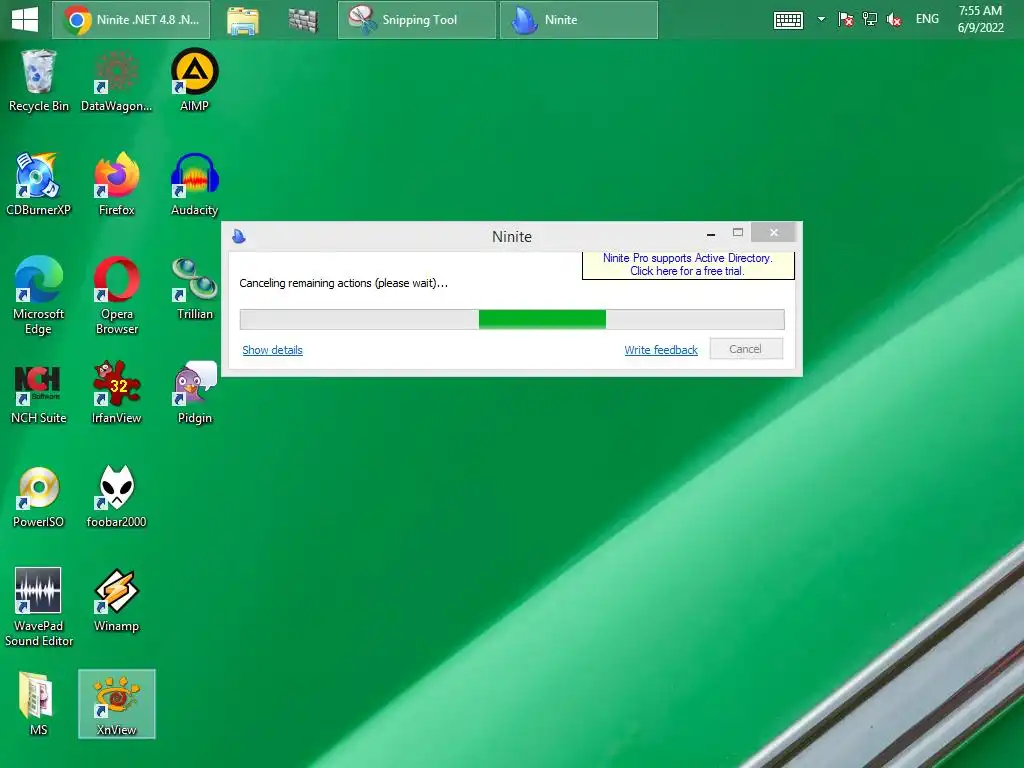Select the Winamp desktop shortcut
The width and height of the screenshot is (1024, 768).
point(116,601)
